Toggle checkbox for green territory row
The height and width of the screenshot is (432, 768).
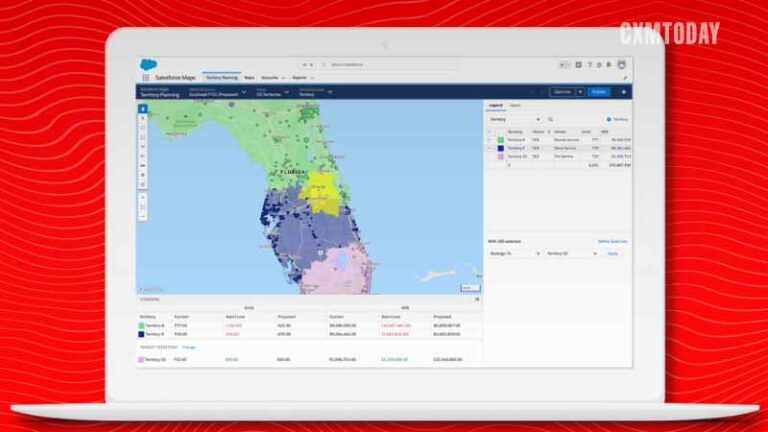coord(489,140)
